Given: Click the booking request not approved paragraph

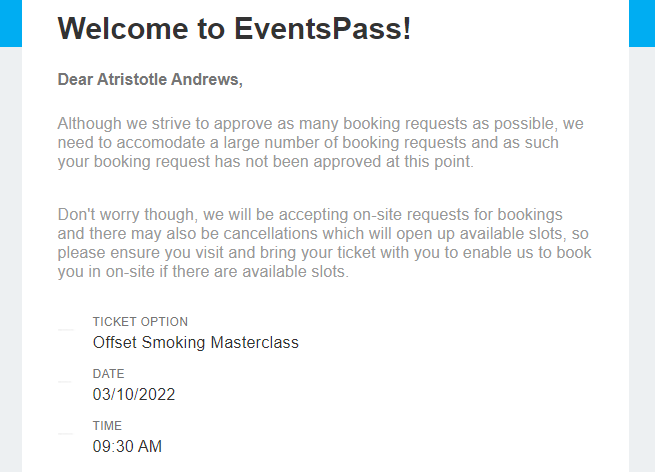Looking at the screenshot, I should 320,143.
